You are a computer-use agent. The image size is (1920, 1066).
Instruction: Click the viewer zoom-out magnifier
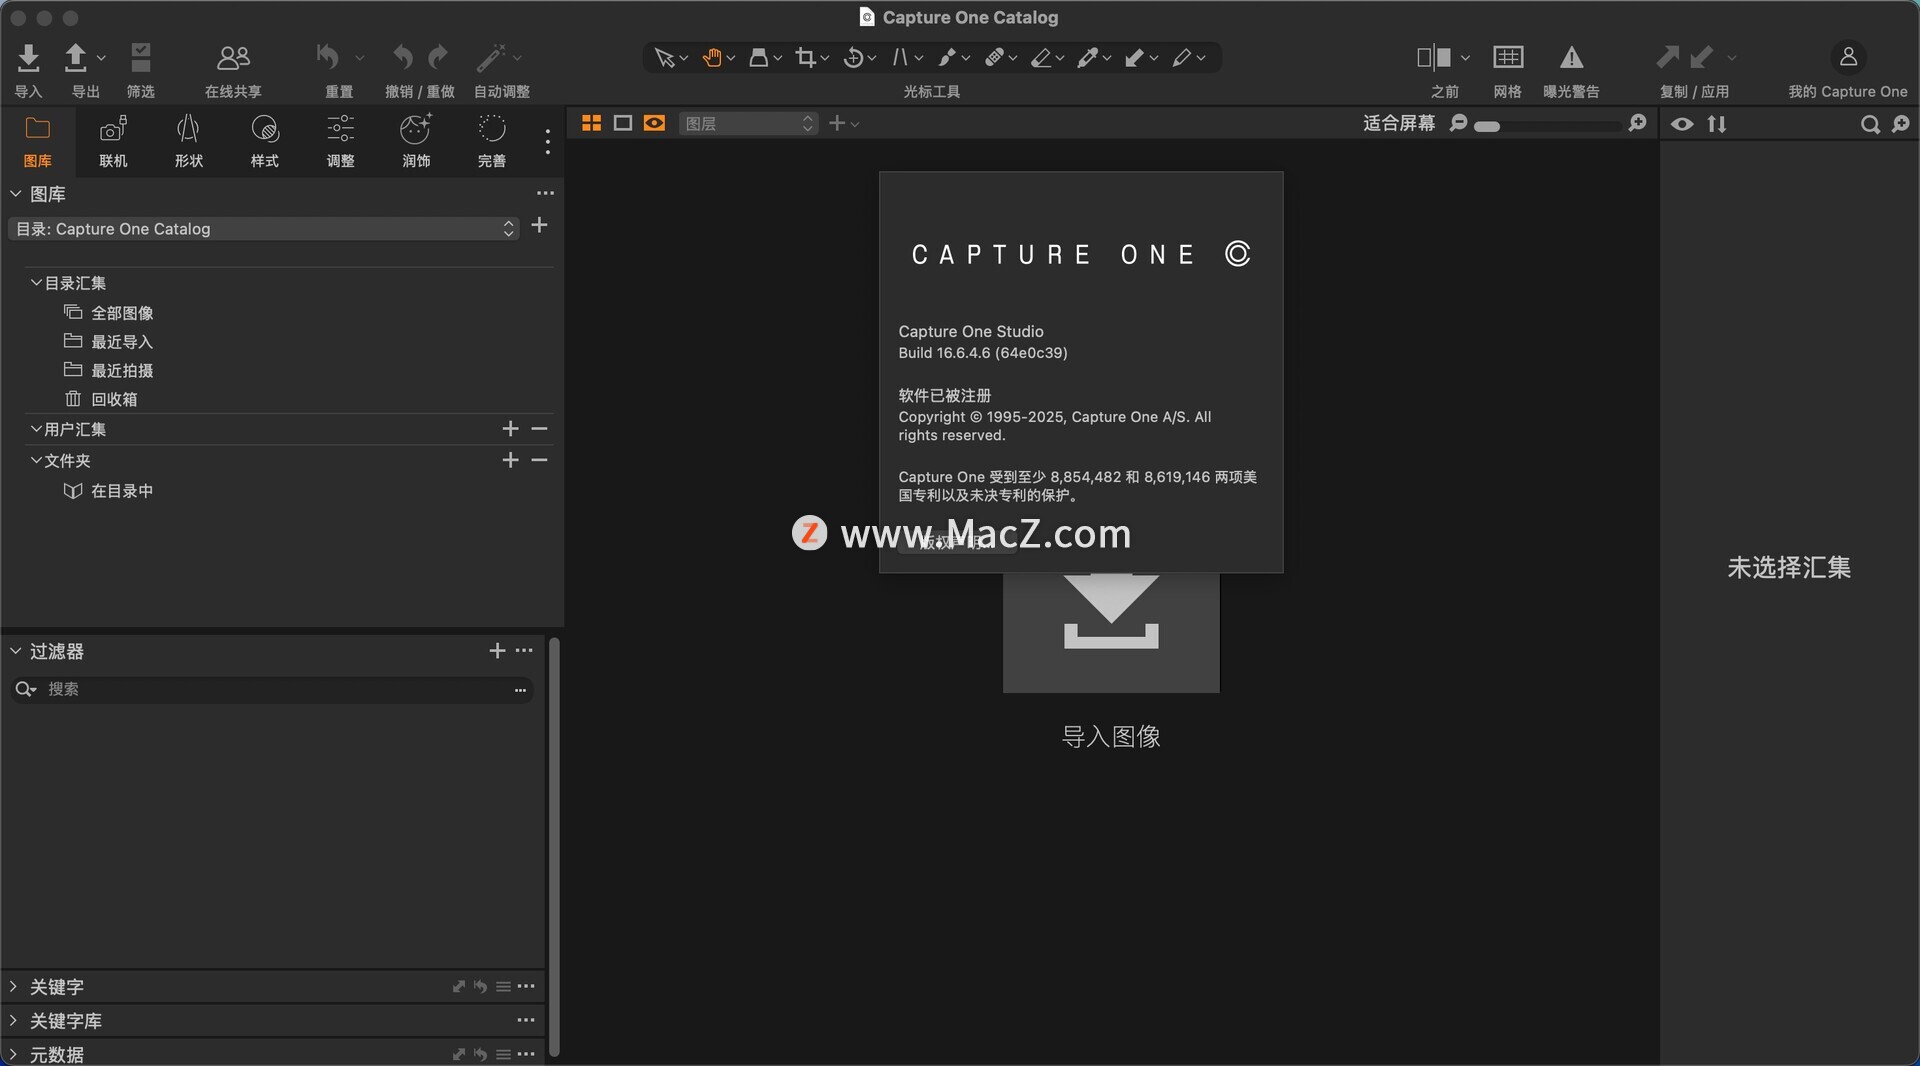[x=1458, y=123]
